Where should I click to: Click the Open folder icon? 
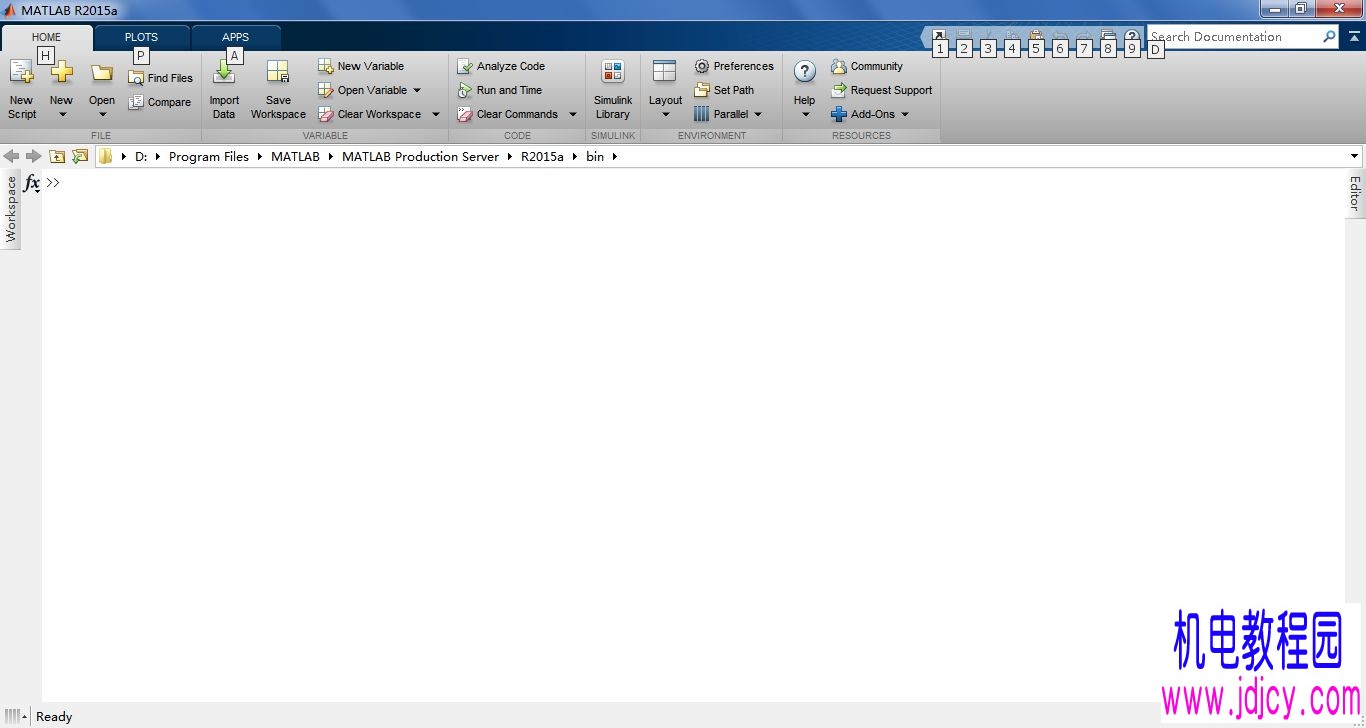[x=102, y=74]
